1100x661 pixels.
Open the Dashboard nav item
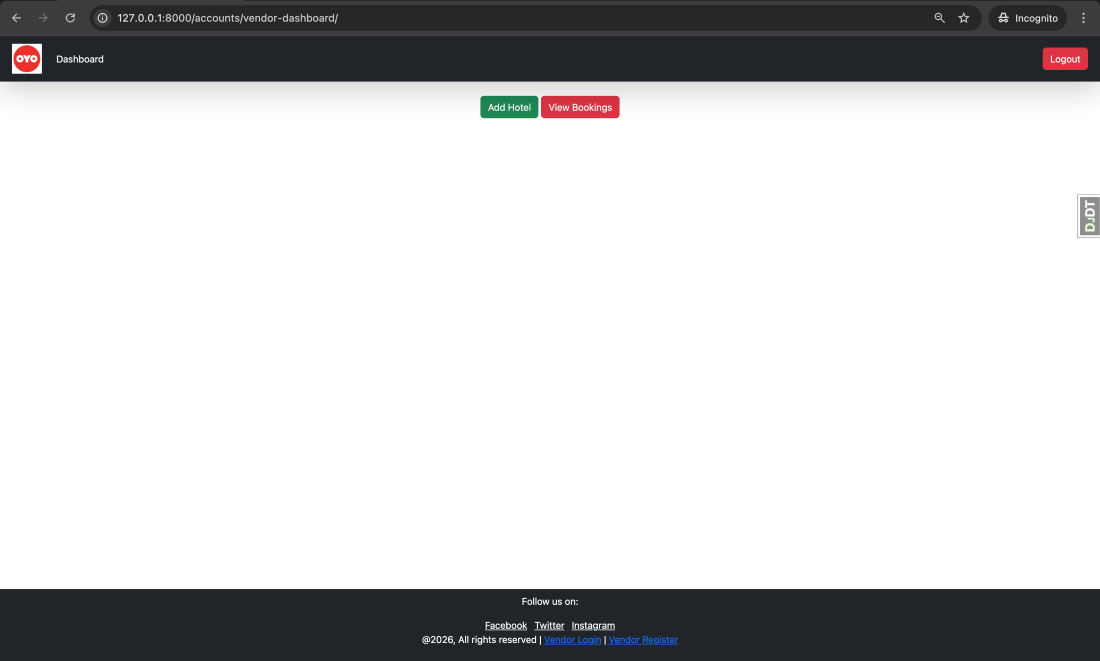click(80, 60)
